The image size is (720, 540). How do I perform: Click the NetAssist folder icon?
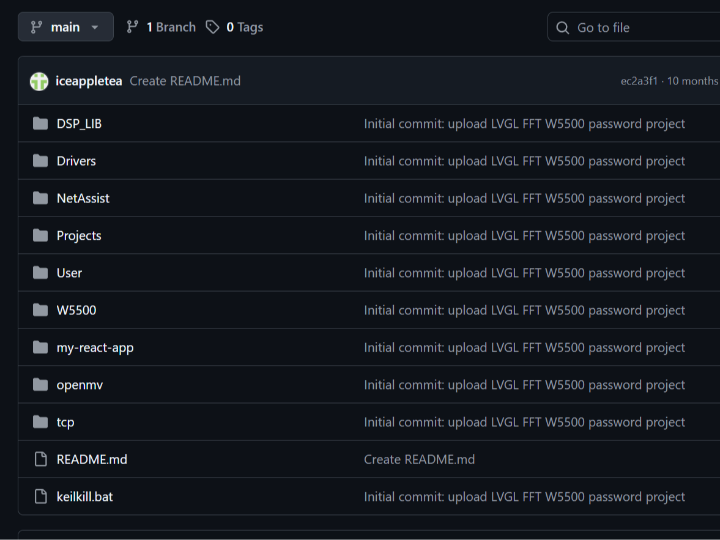point(40,198)
